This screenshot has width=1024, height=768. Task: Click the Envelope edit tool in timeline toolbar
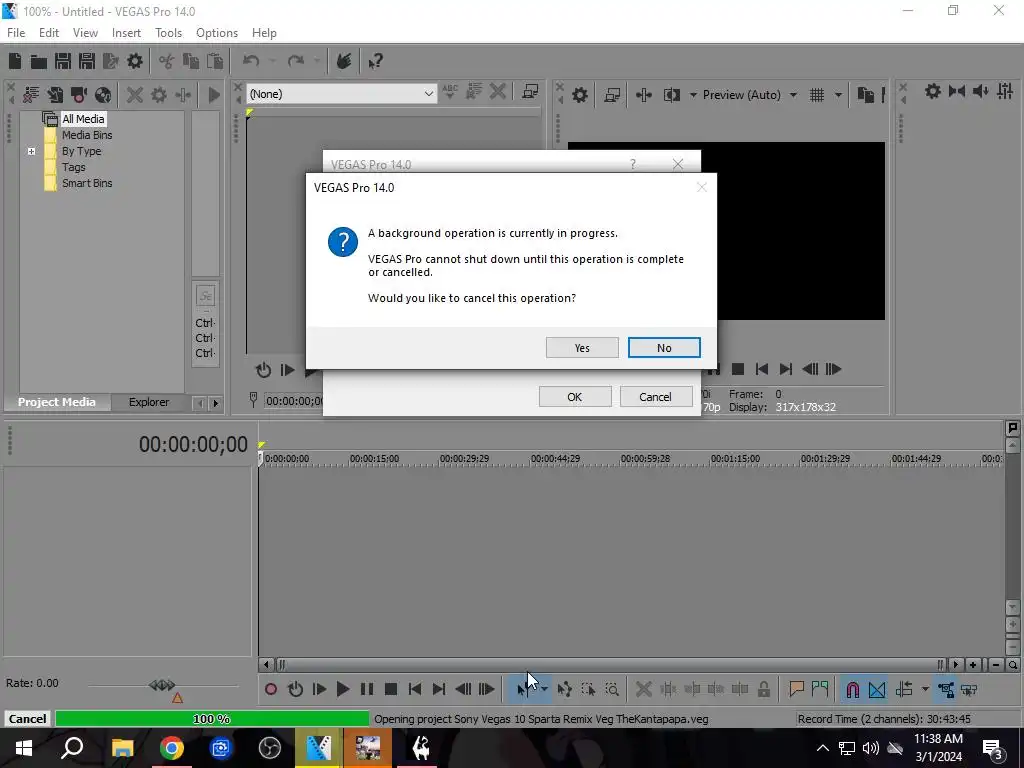[564, 689]
